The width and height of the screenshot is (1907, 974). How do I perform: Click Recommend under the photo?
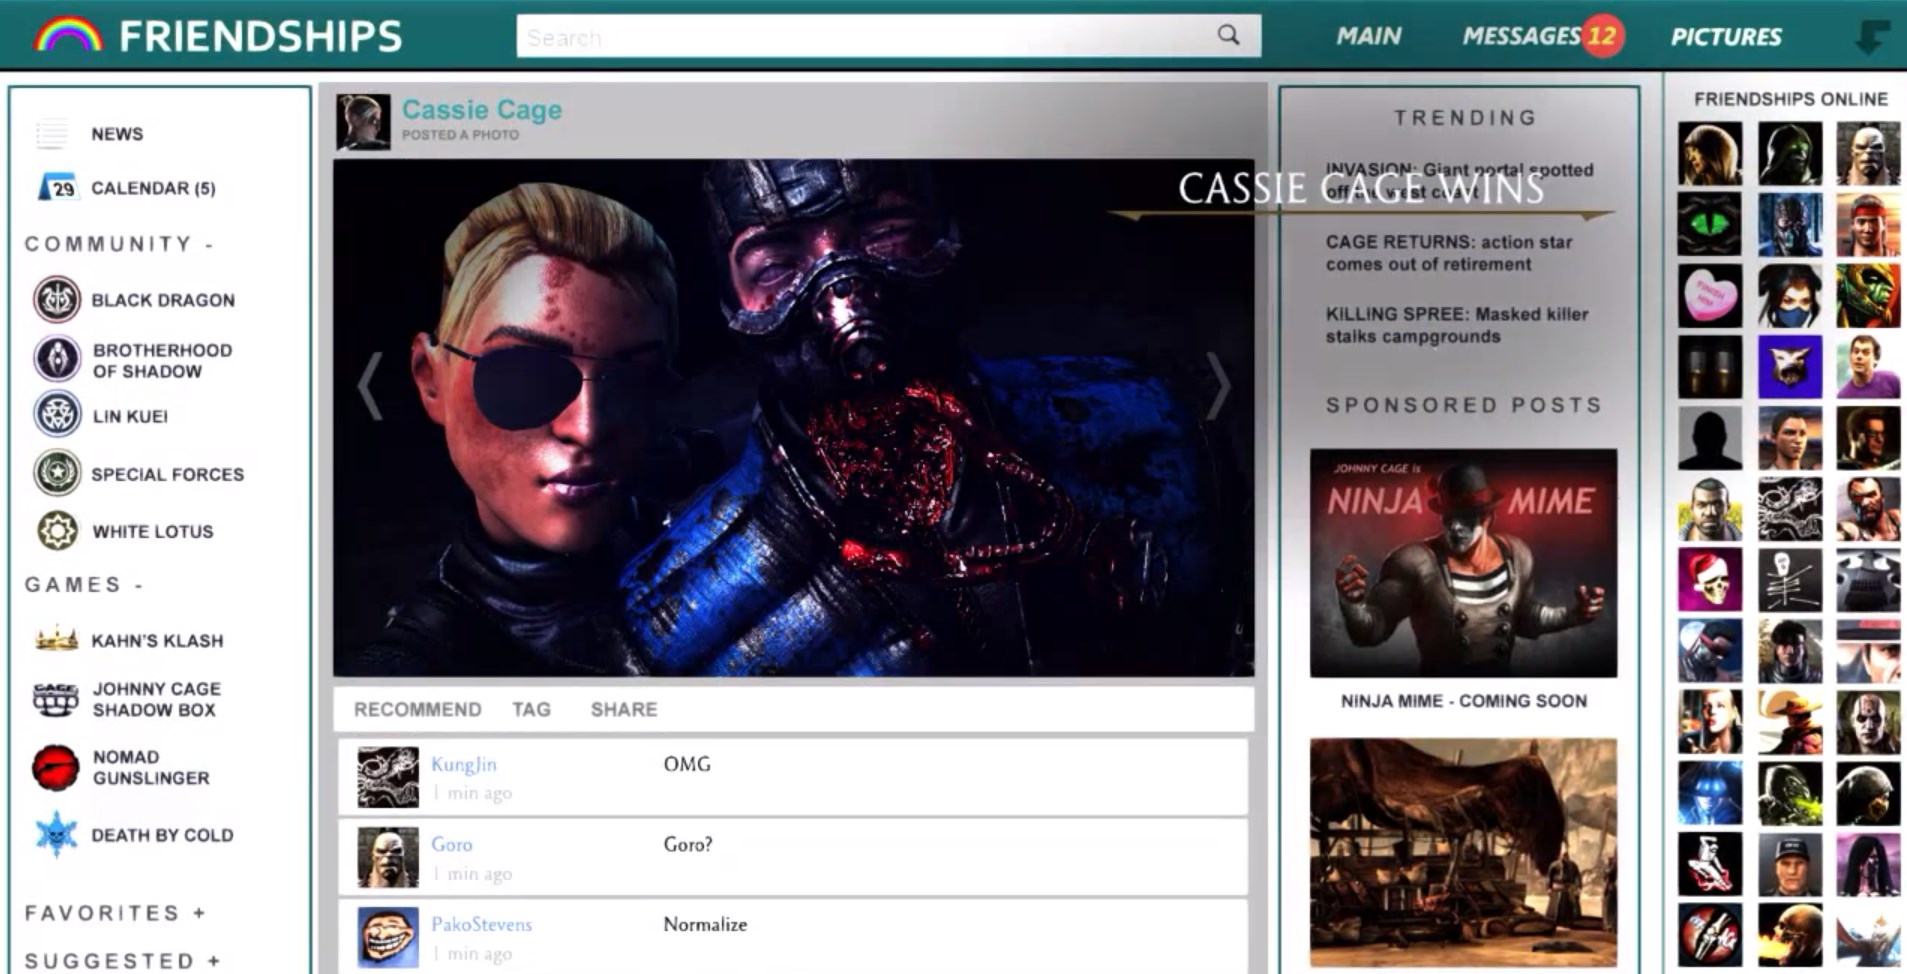pyautogui.click(x=417, y=709)
